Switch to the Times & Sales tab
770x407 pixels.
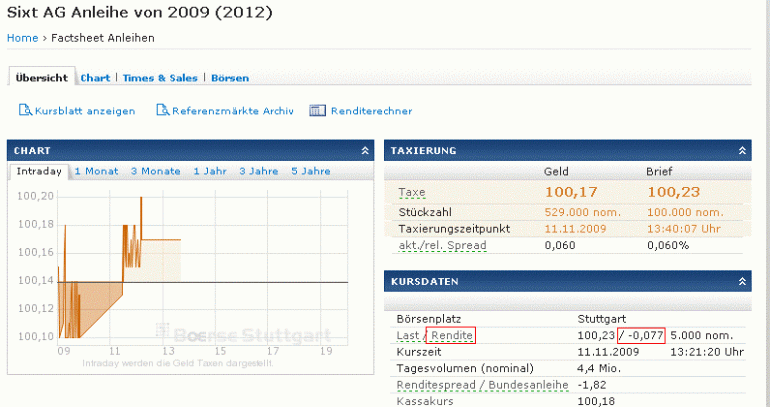tap(160, 78)
